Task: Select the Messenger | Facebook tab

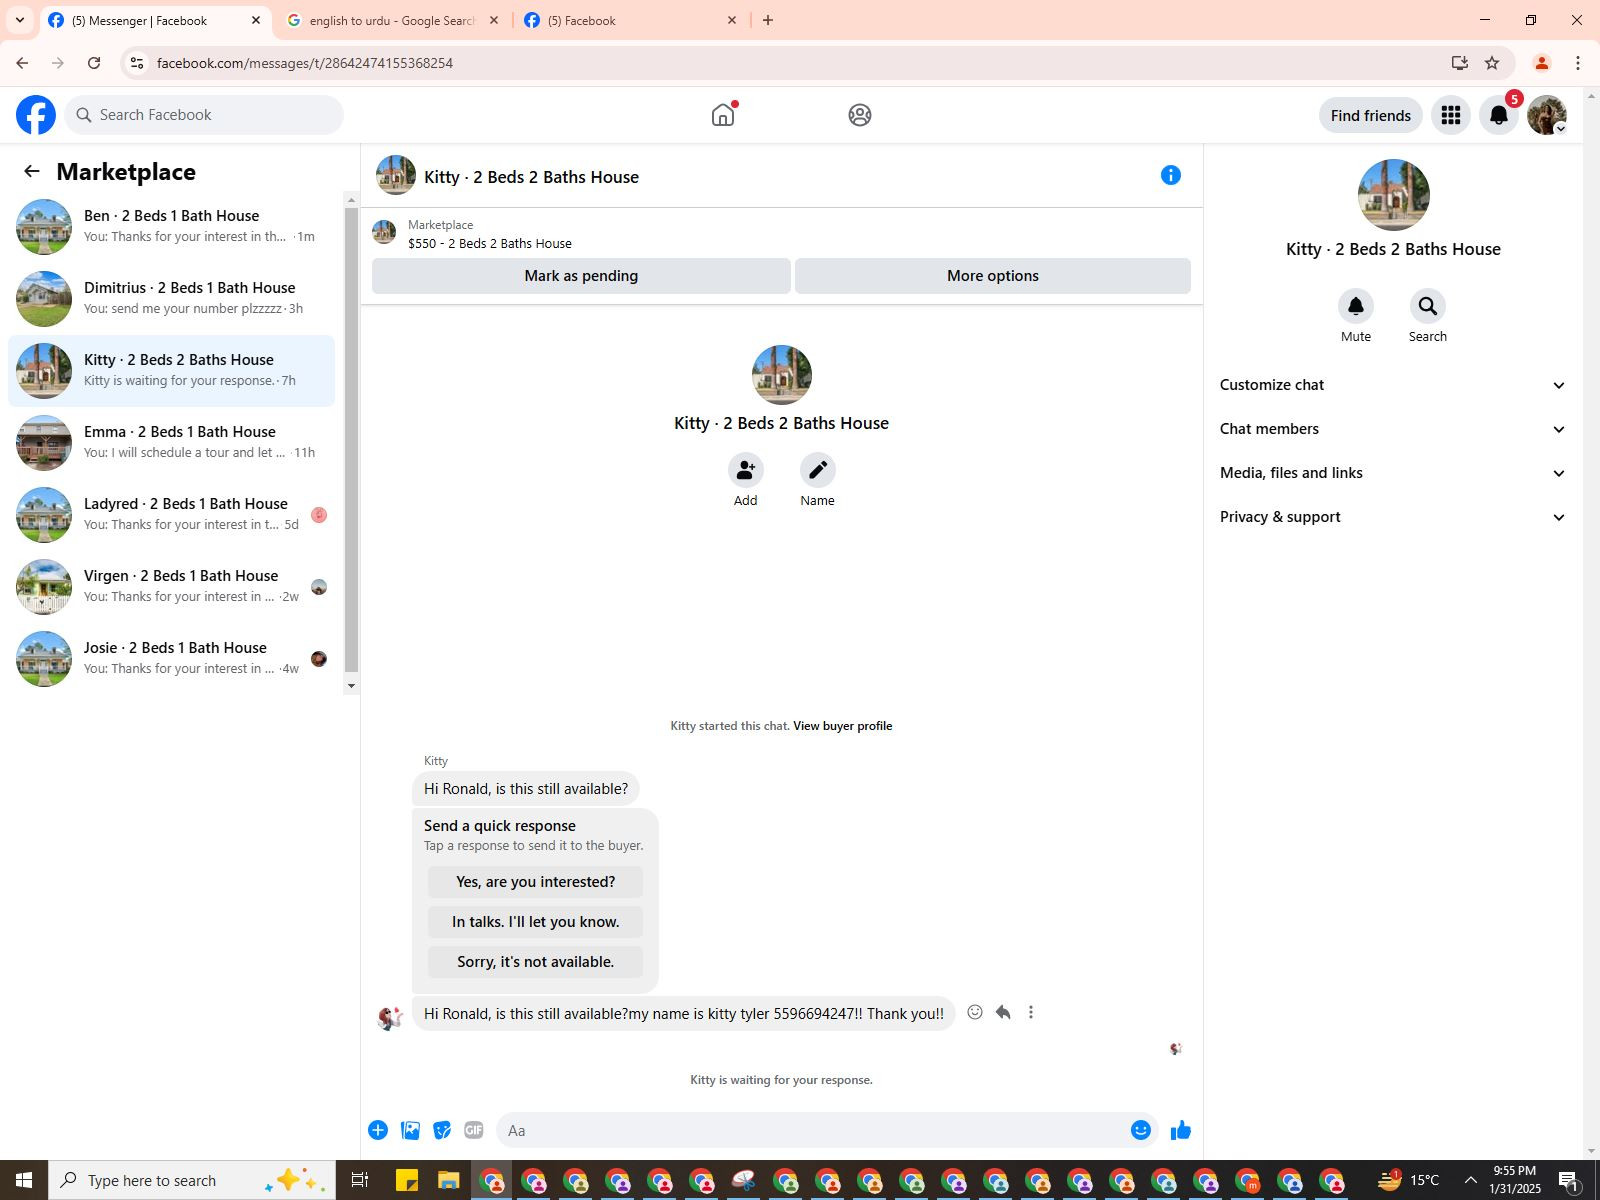Action: click(155, 20)
